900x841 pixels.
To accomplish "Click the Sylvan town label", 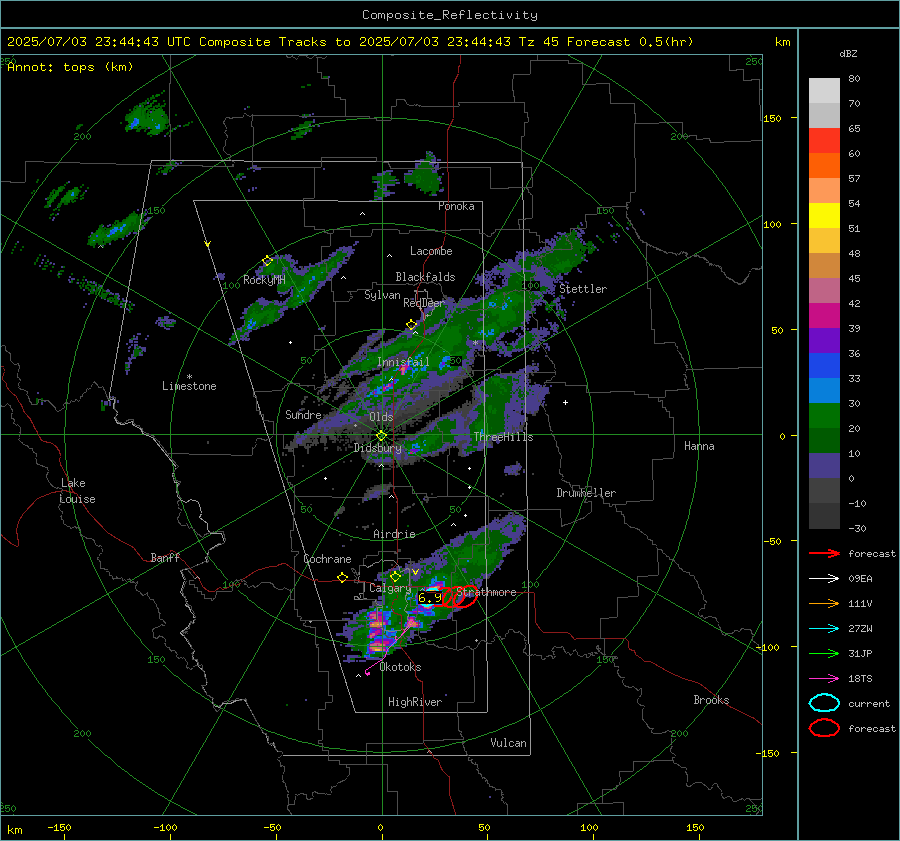I will (x=382, y=295).
